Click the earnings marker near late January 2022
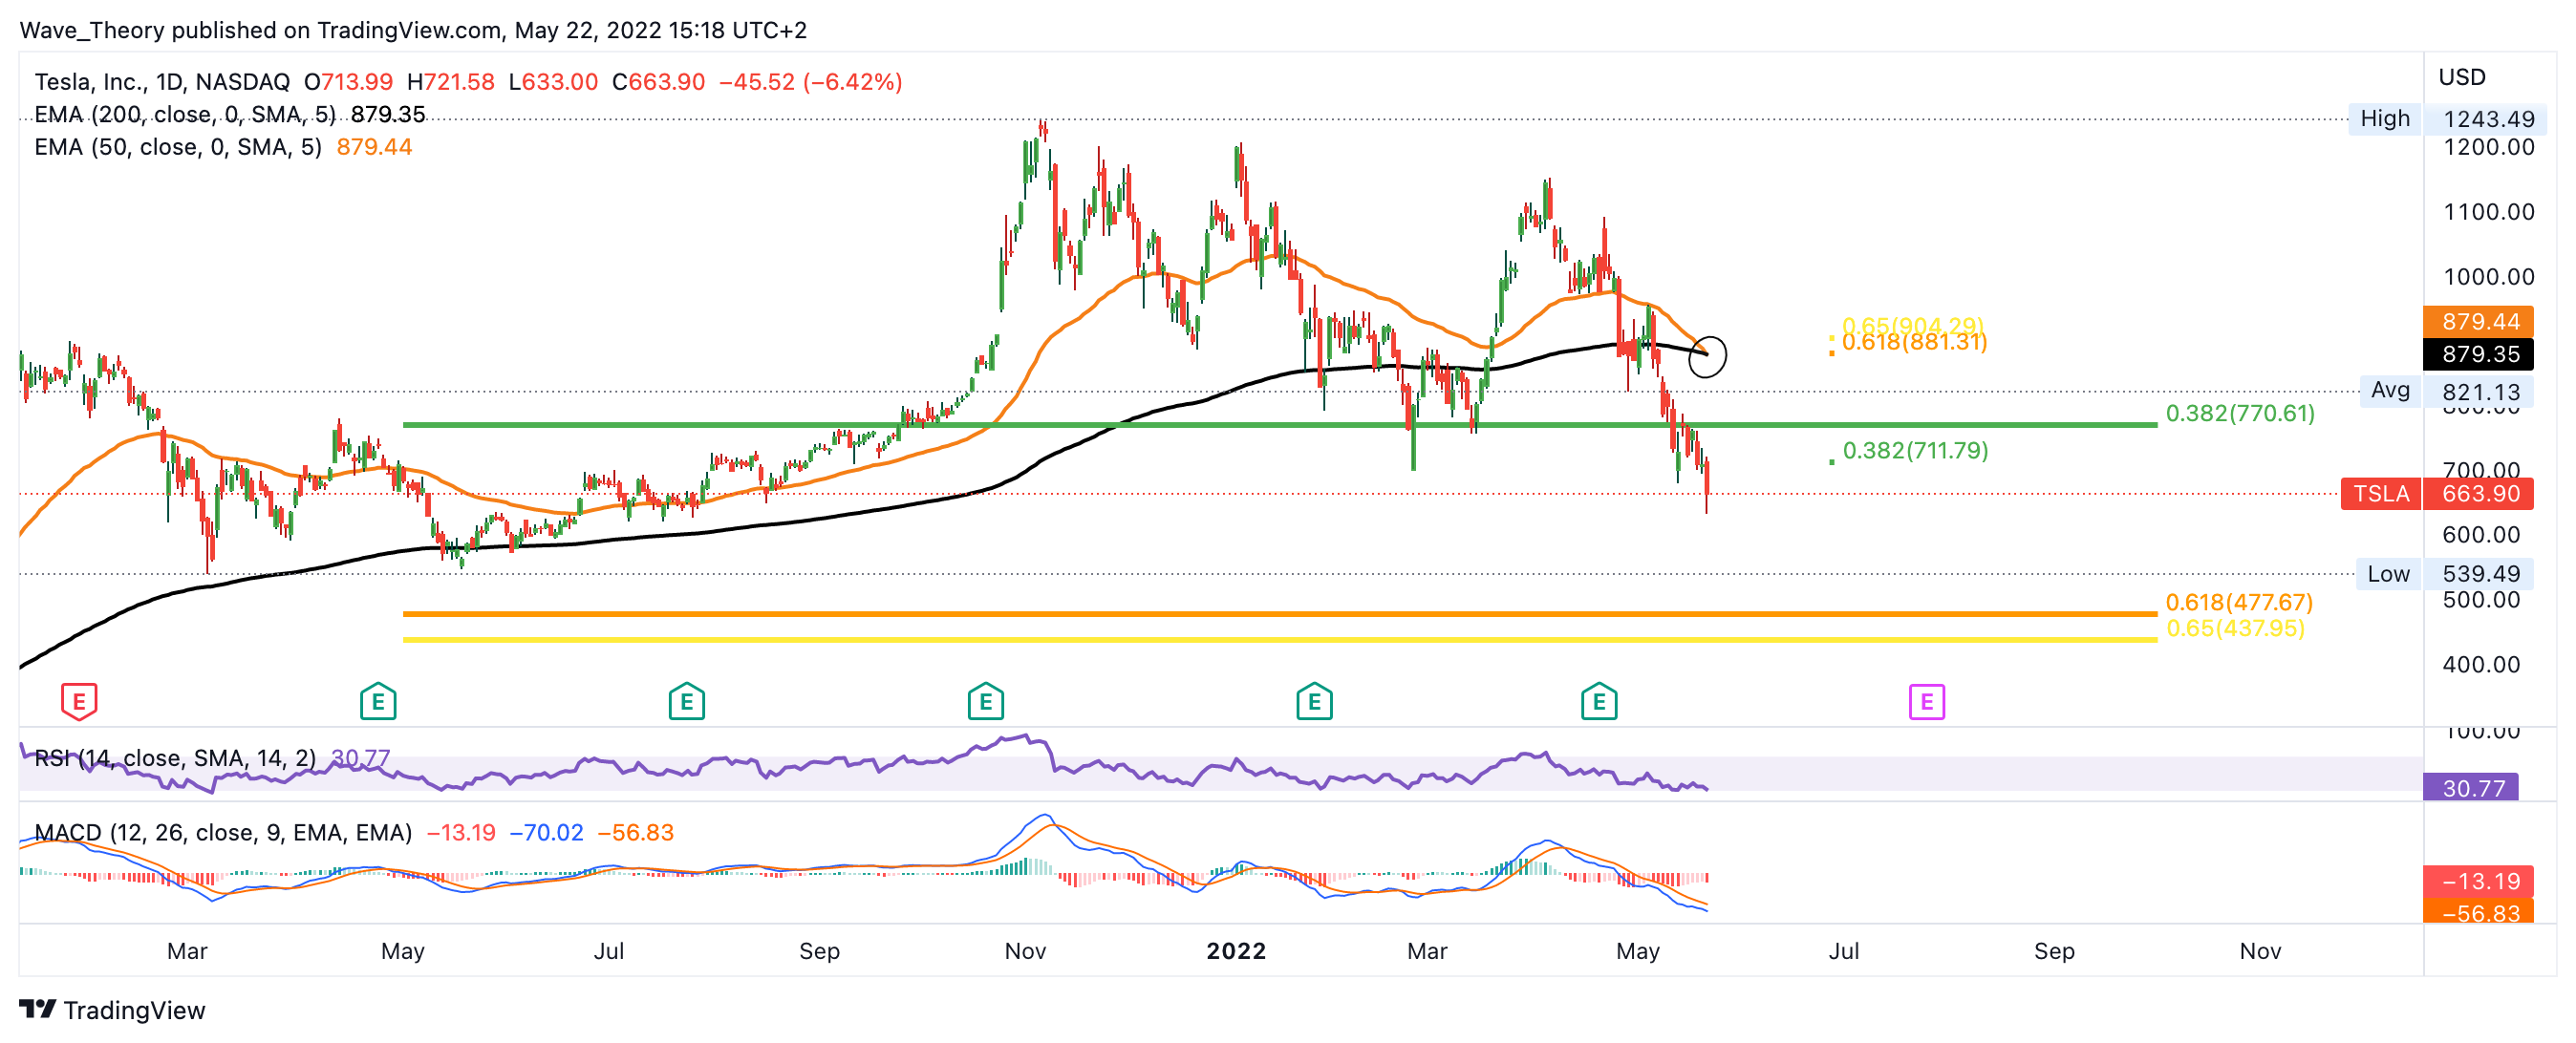2576x1043 pixels. [x=1314, y=701]
